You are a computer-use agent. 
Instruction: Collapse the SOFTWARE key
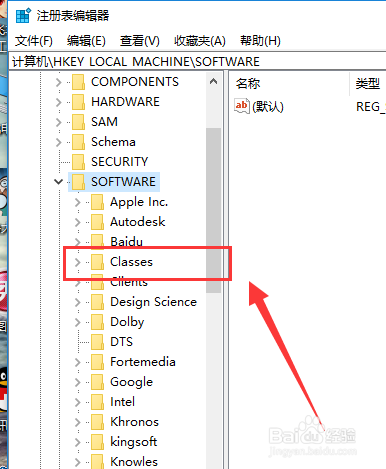pos(59,182)
